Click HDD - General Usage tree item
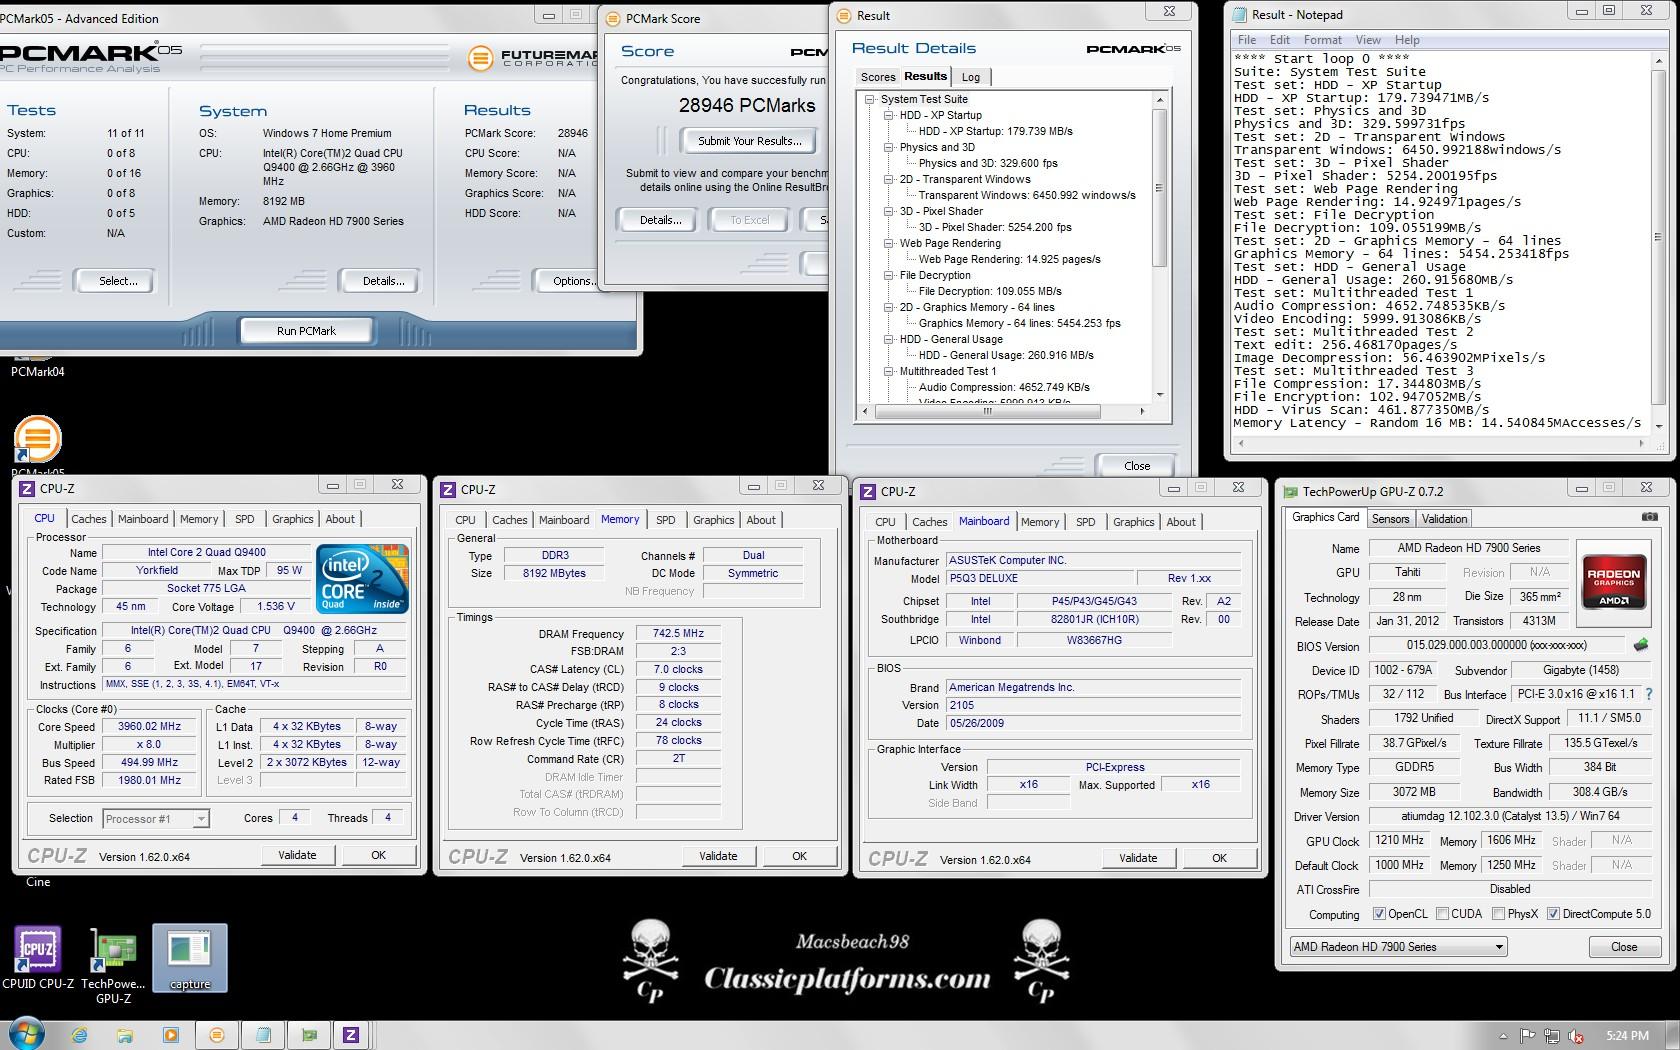The width and height of the screenshot is (1680, 1050). coord(951,339)
